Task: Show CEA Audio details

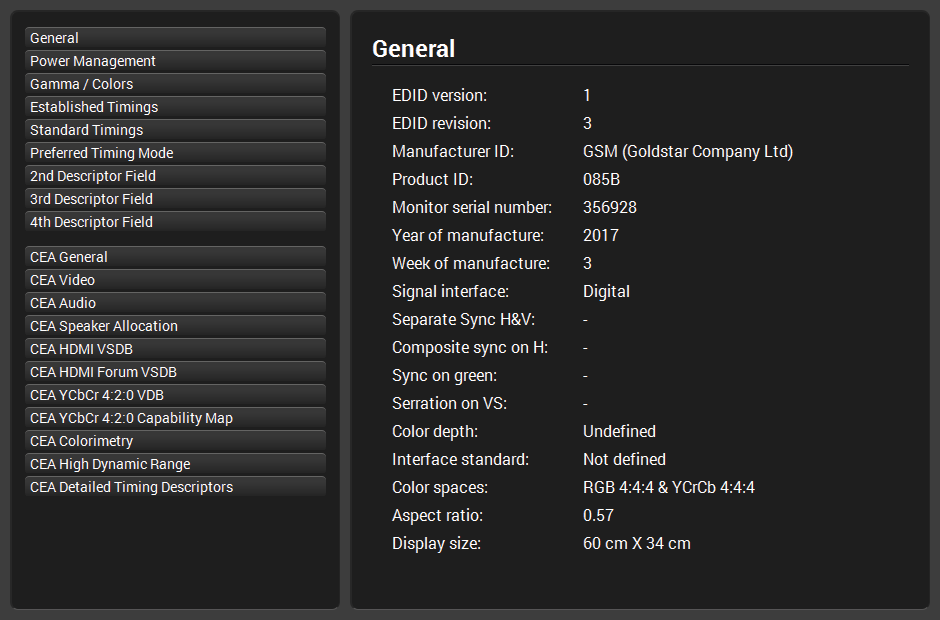Action: tap(175, 303)
